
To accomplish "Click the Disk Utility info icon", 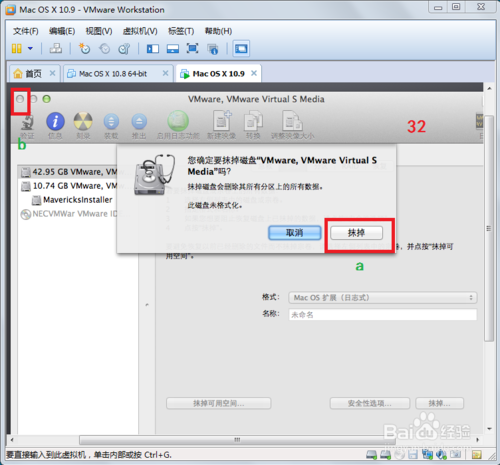I will coord(55,121).
